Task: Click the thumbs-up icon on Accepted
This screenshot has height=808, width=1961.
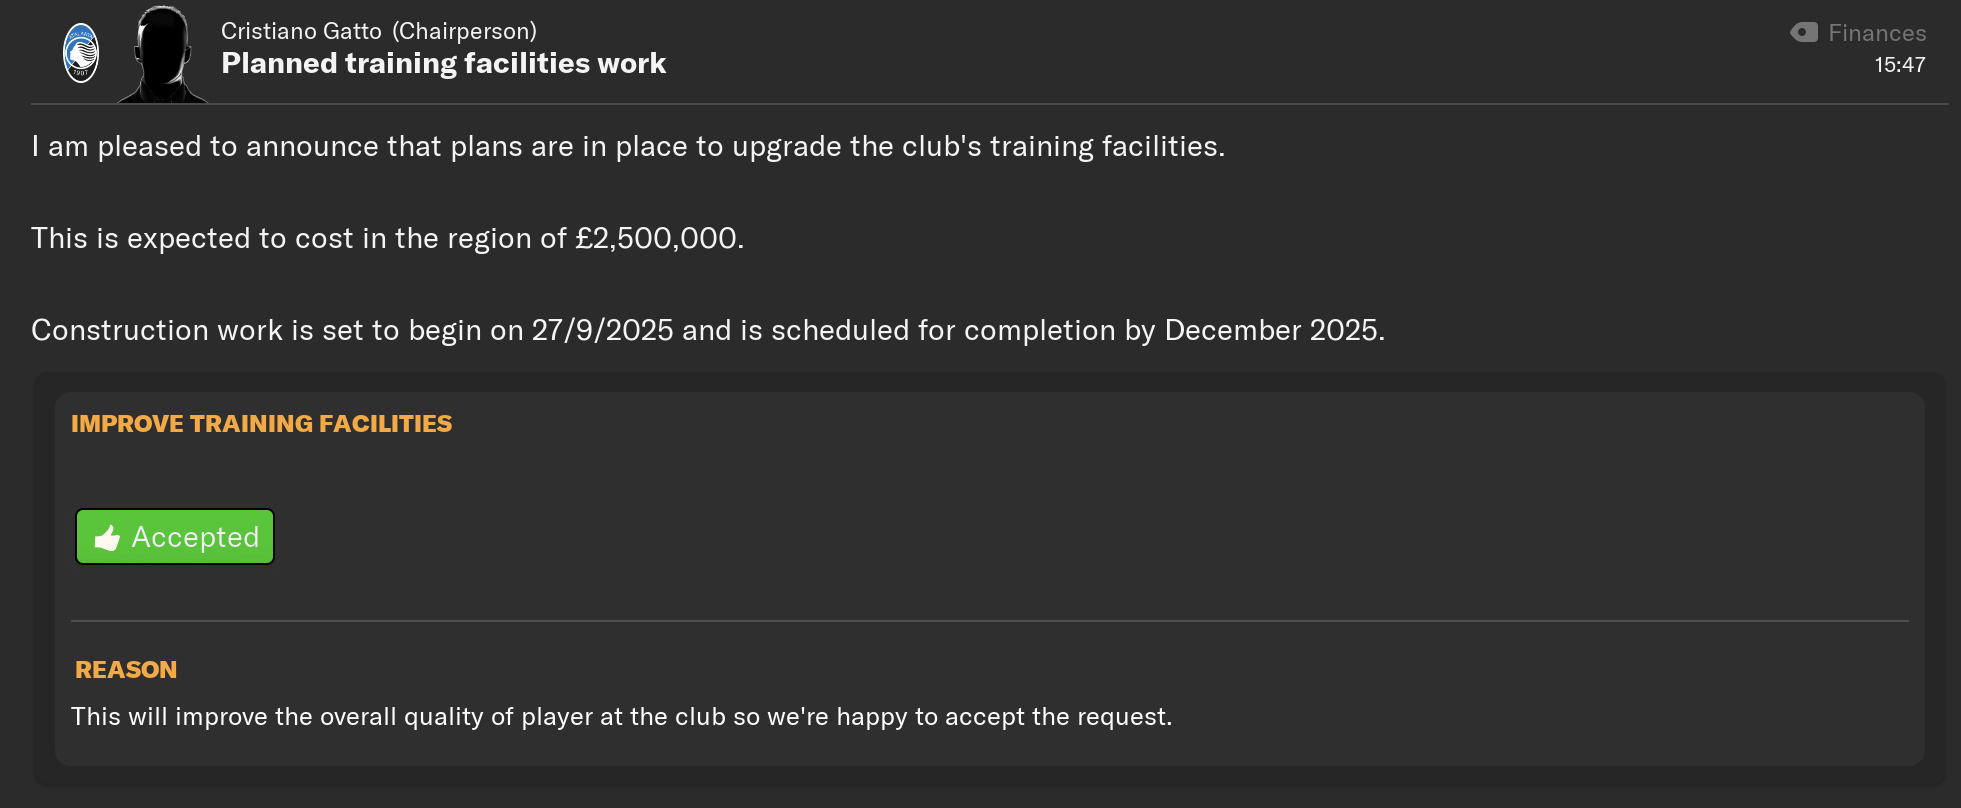Action: (107, 538)
